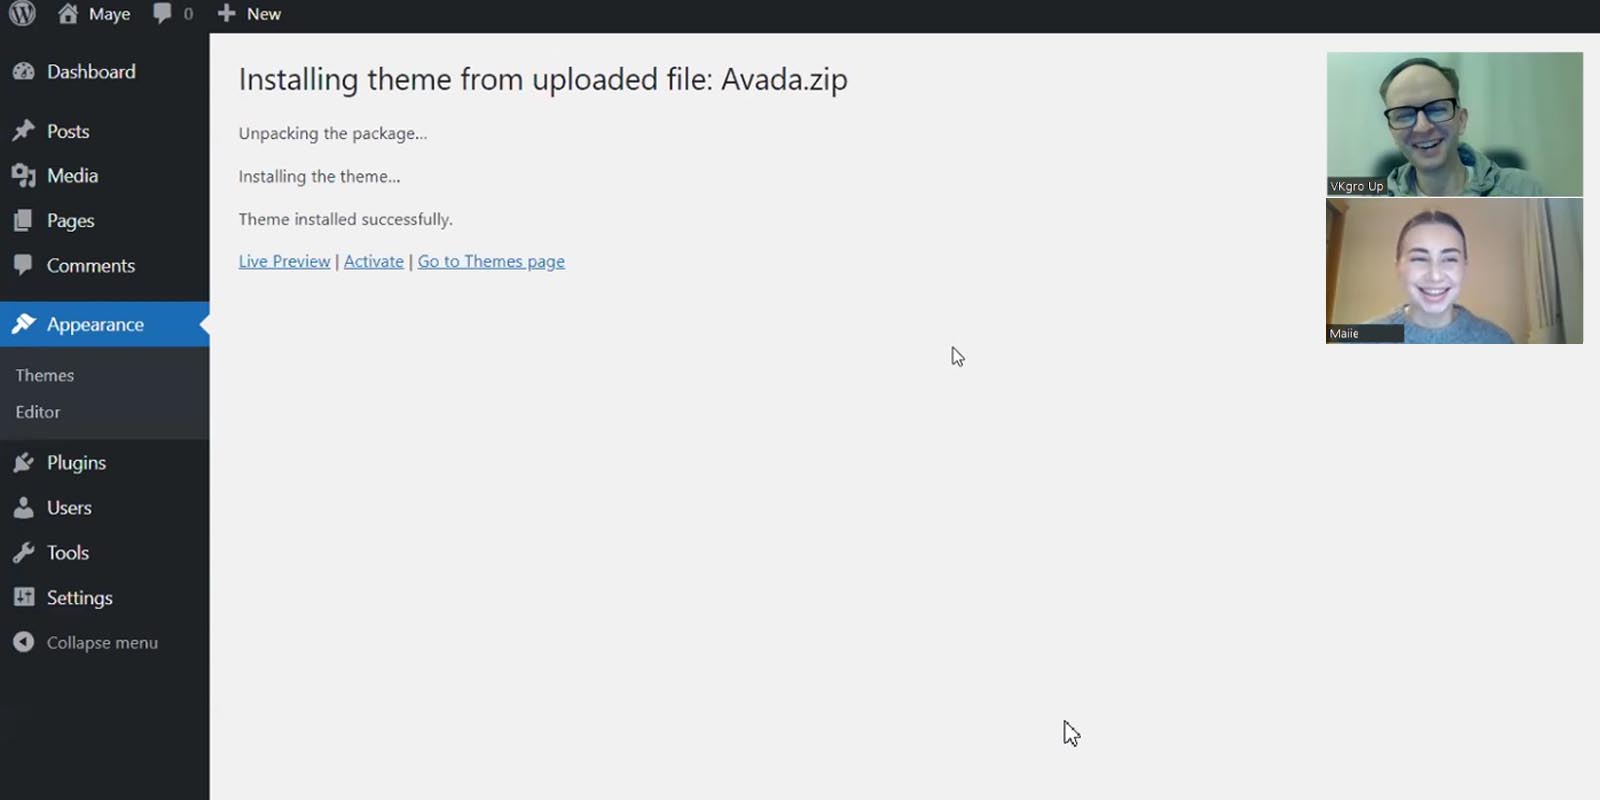The image size is (1600, 800).
Task: Select the Posts pushpin icon
Action: (x=24, y=131)
